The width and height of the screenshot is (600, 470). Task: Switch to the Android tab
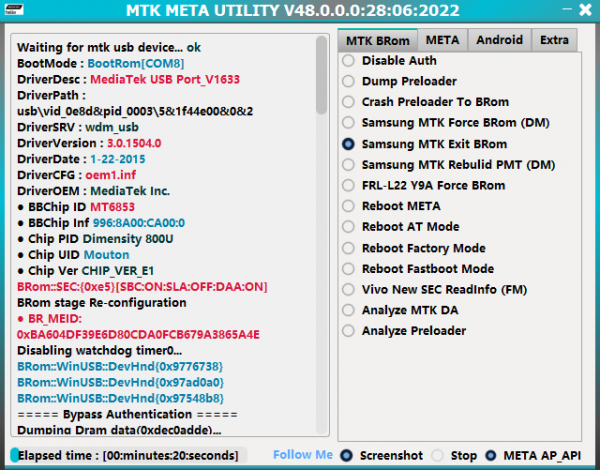tap(499, 40)
